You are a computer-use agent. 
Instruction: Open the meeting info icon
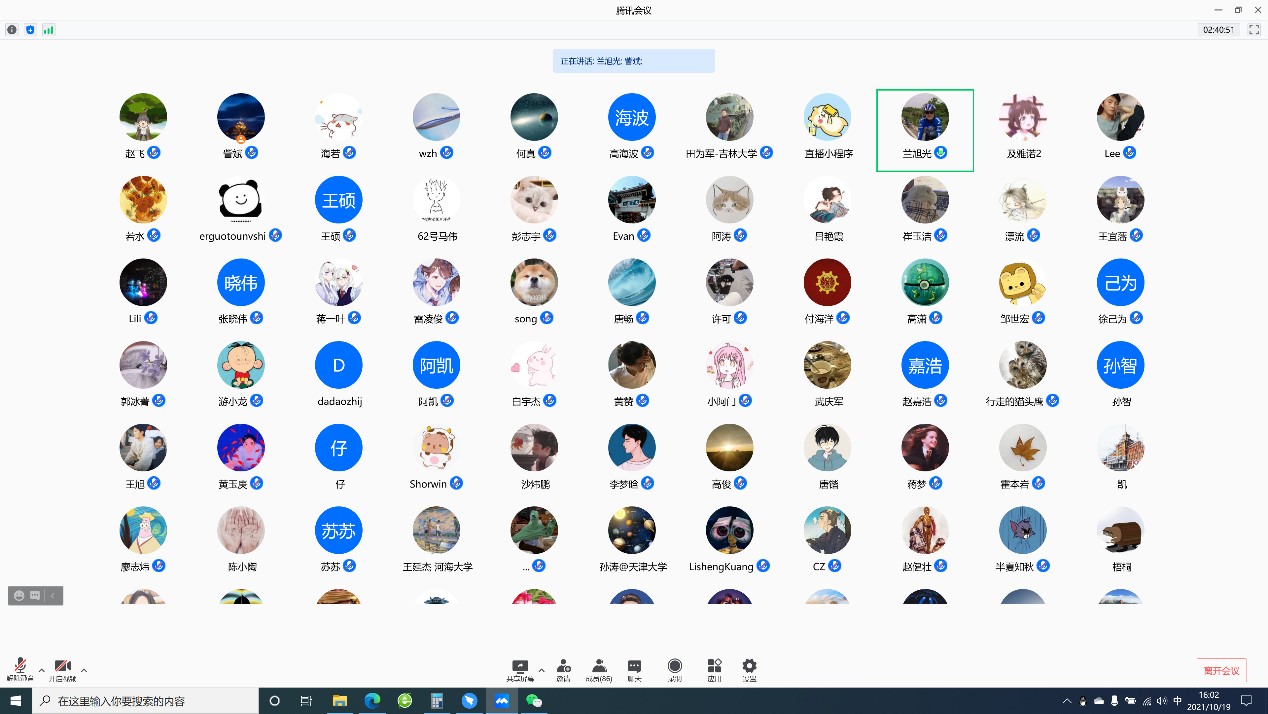(x=12, y=30)
